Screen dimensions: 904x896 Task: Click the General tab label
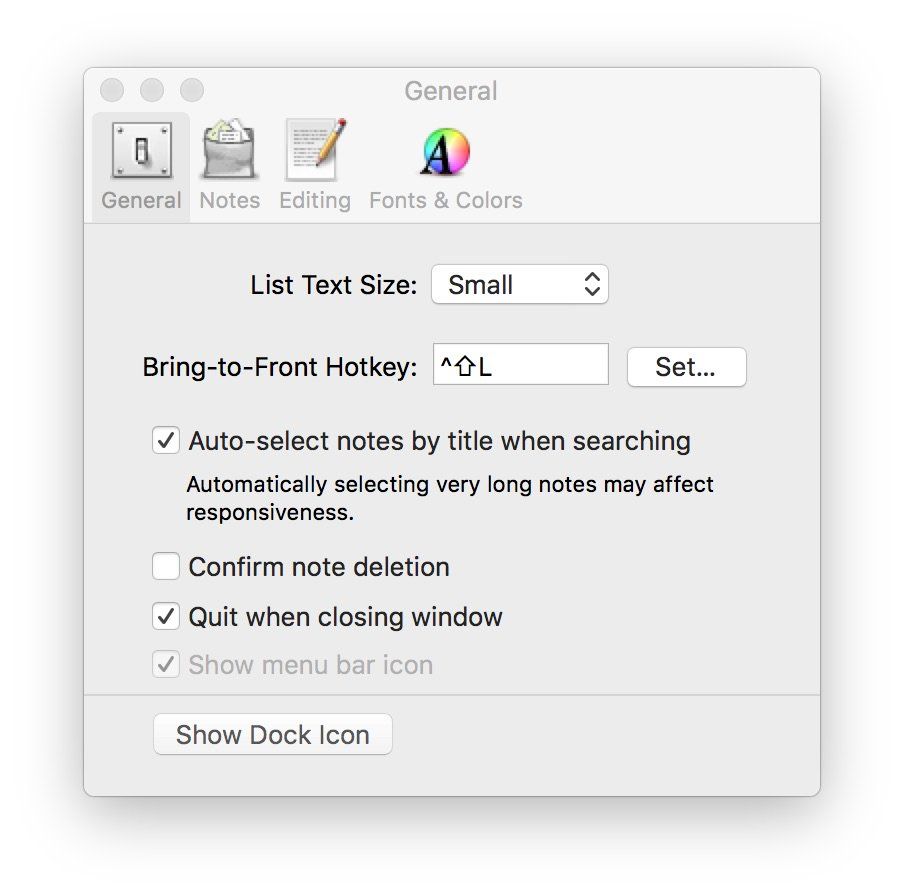(141, 200)
